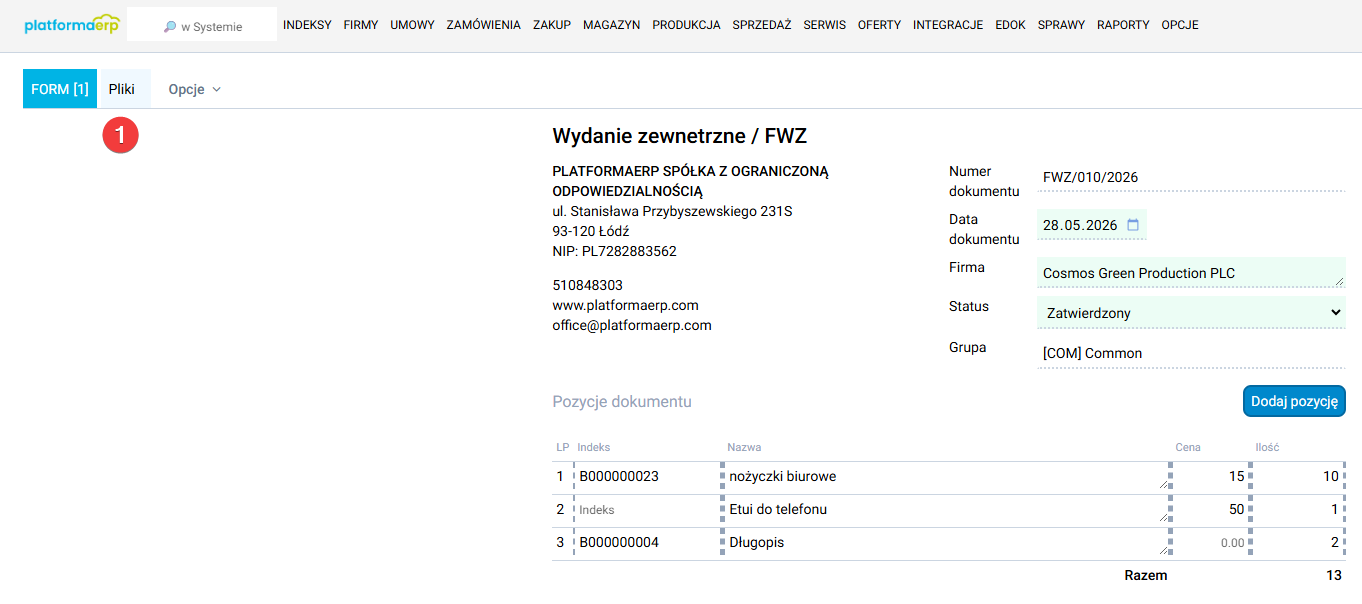Open the EDOK menu

(x=1011, y=25)
